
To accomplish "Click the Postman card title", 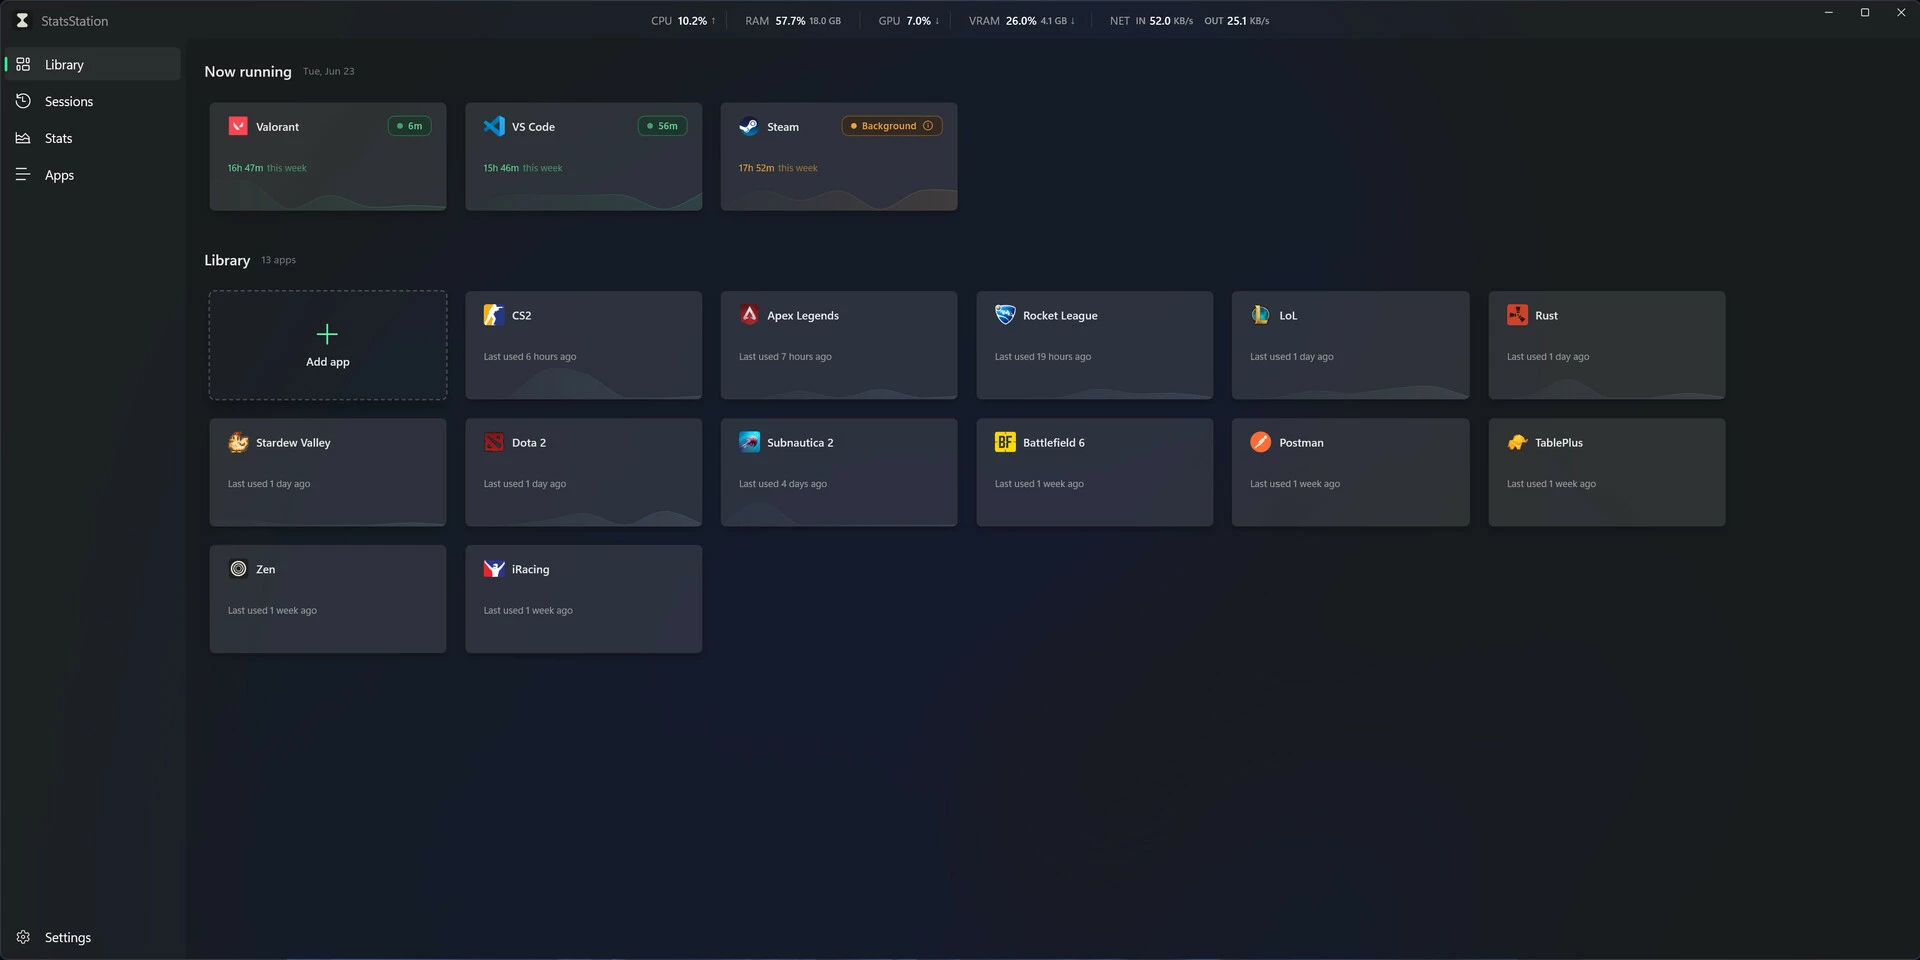I will click(x=1301, y=443).
